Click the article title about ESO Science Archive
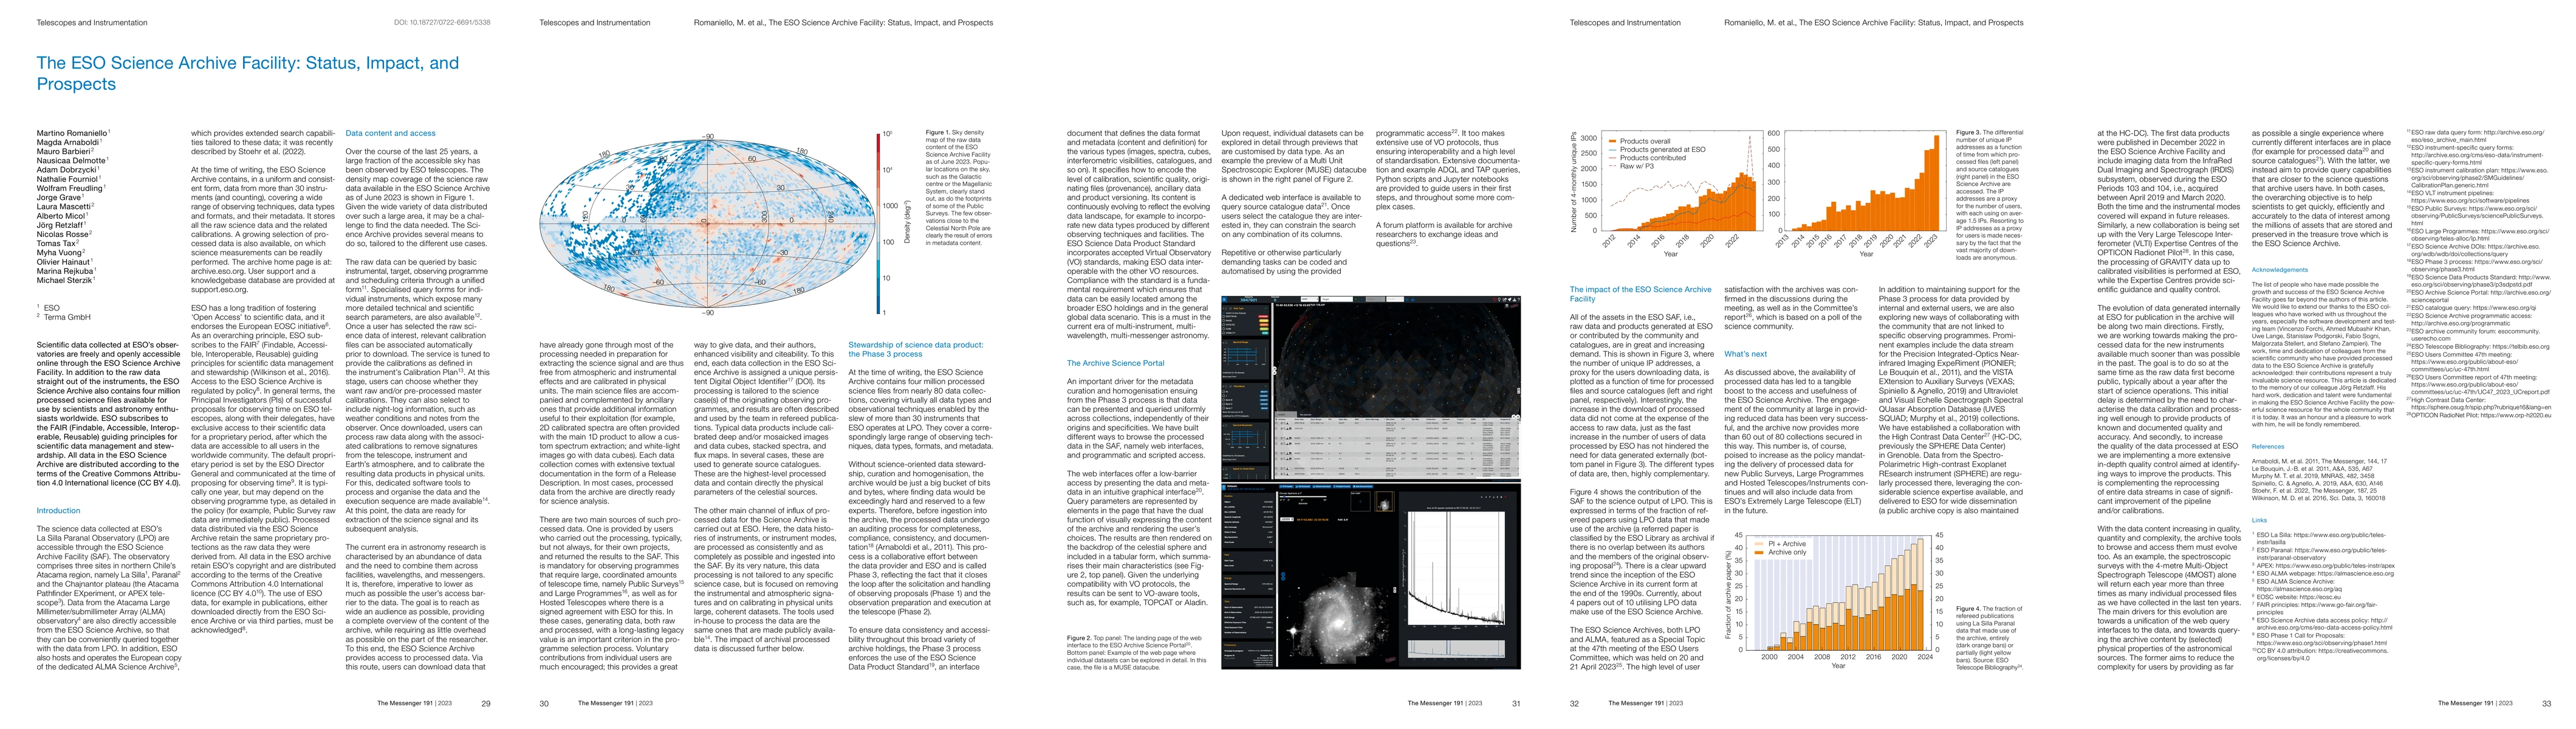The height and width of the screenshot is (729, 2576). click(248, 73)
